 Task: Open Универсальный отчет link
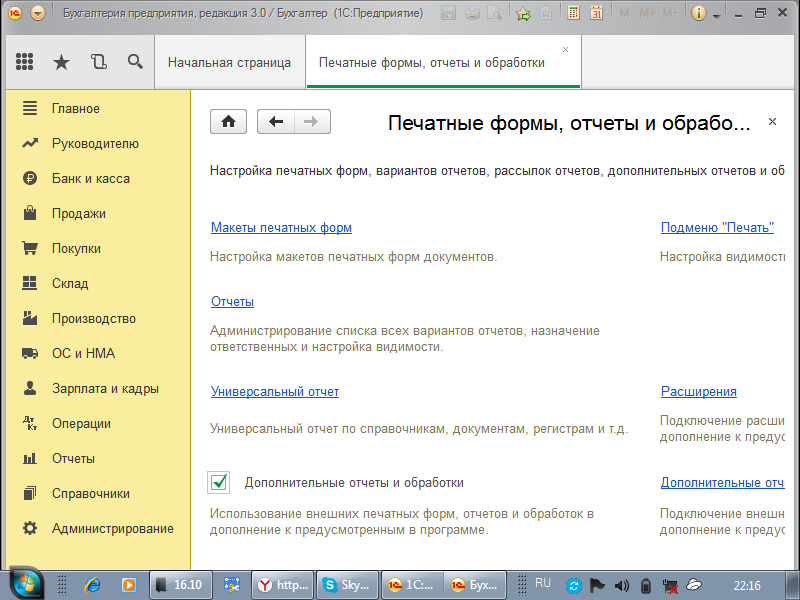[x=274, y=392]
